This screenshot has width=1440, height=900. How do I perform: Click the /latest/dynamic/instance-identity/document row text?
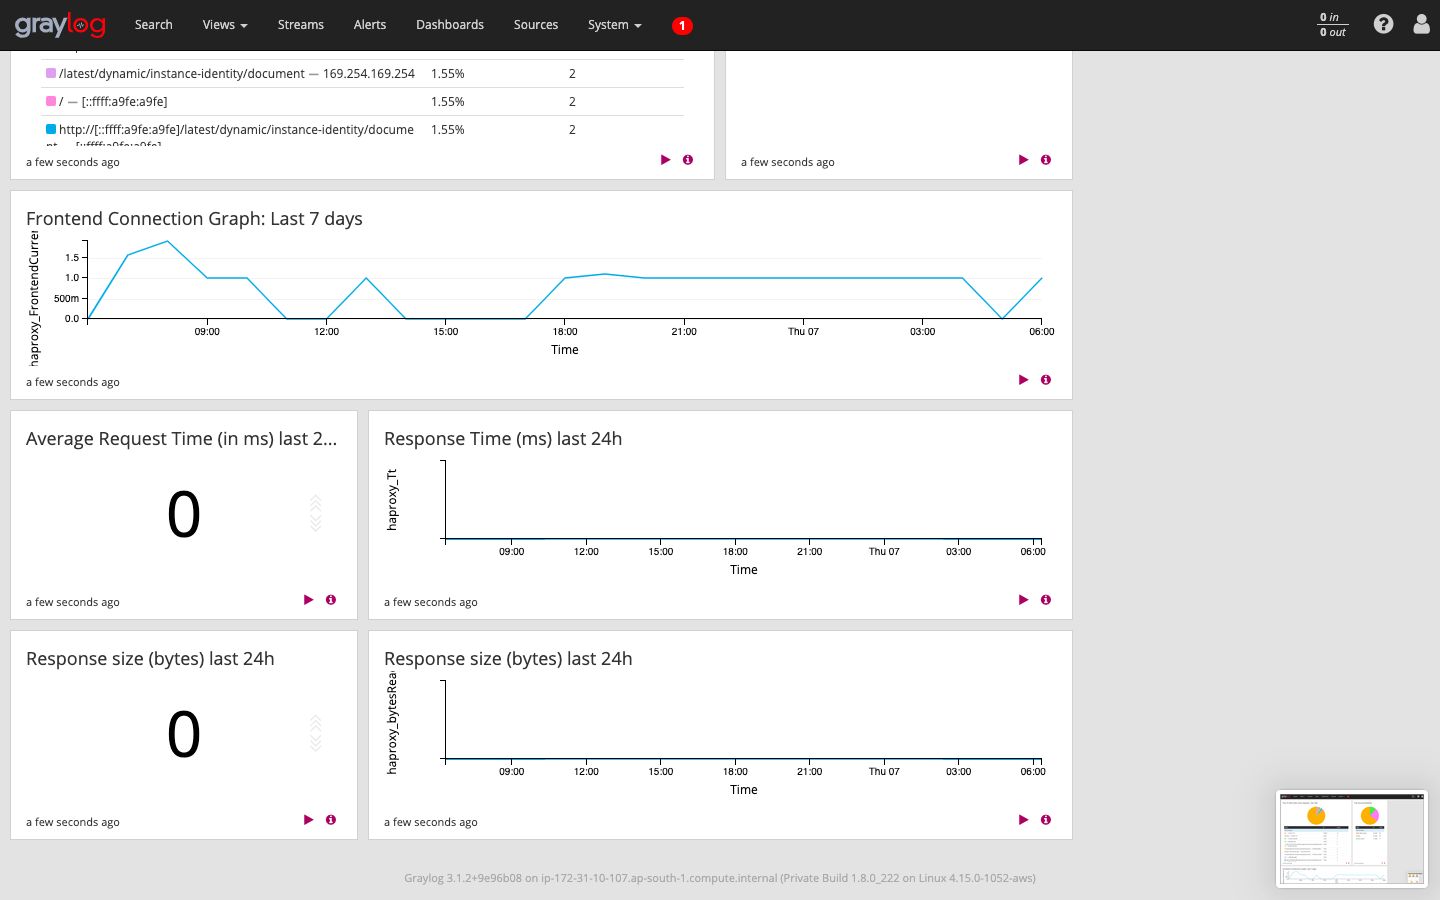click(x=237, y=73)
